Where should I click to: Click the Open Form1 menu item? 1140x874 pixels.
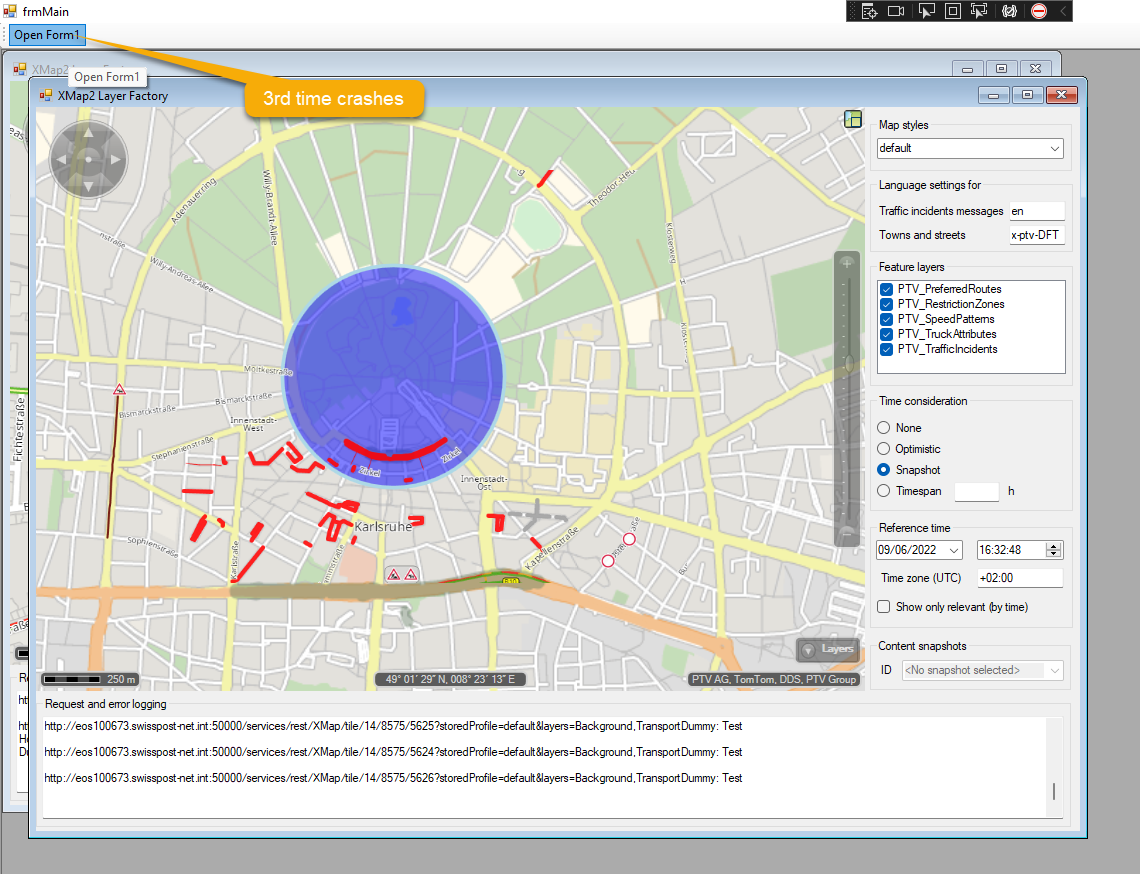(x=47, y=35)
